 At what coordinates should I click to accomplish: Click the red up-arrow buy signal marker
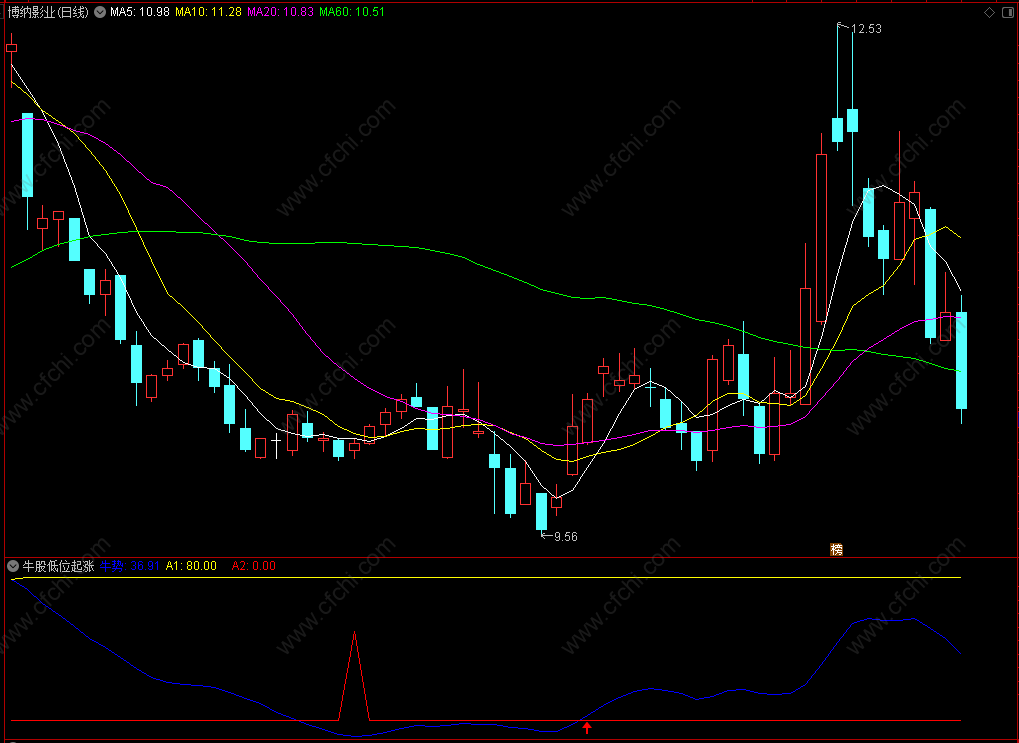tap(587, 727)
